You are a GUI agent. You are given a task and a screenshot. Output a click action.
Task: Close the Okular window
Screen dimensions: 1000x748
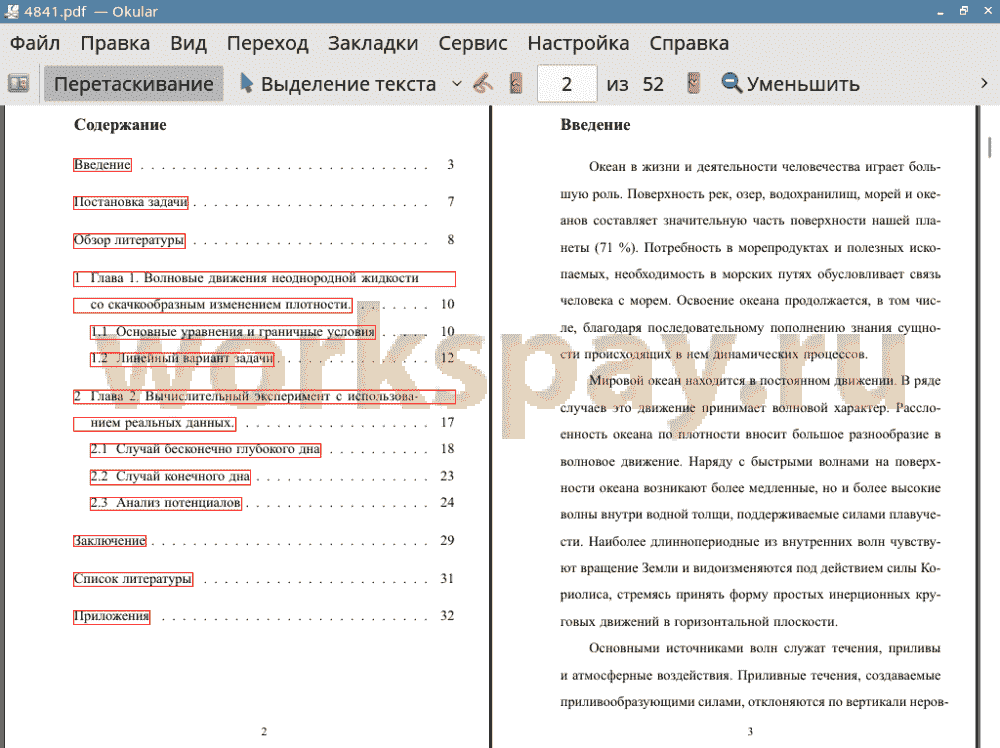pos(987,11)
